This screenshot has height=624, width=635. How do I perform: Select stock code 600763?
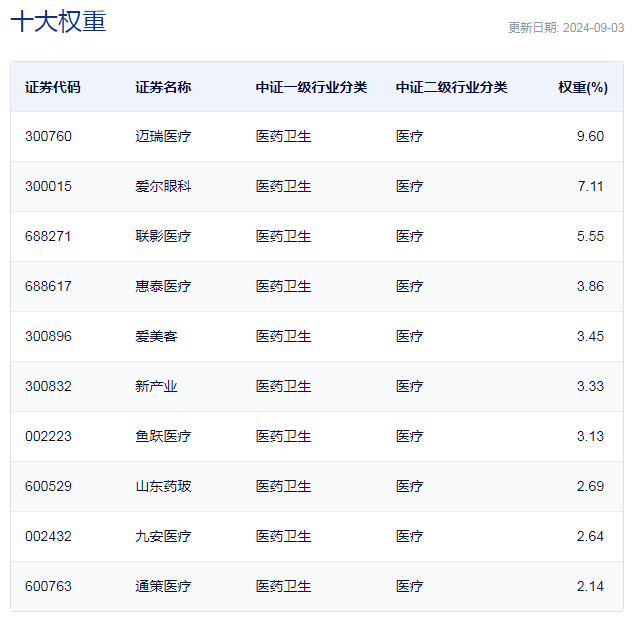pyautogui.click(x=48, y=586)
